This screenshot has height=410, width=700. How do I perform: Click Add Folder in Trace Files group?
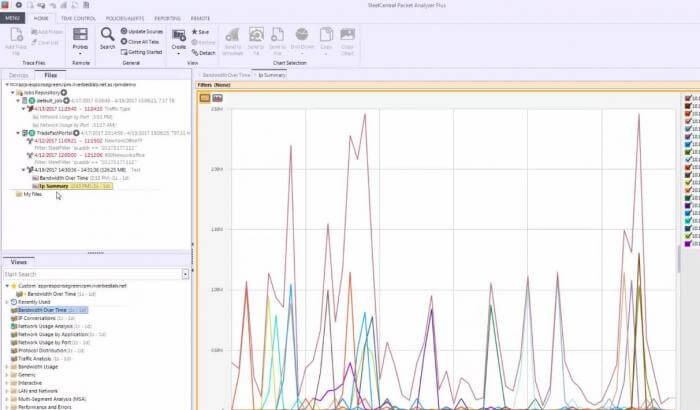tap(47, 32)
